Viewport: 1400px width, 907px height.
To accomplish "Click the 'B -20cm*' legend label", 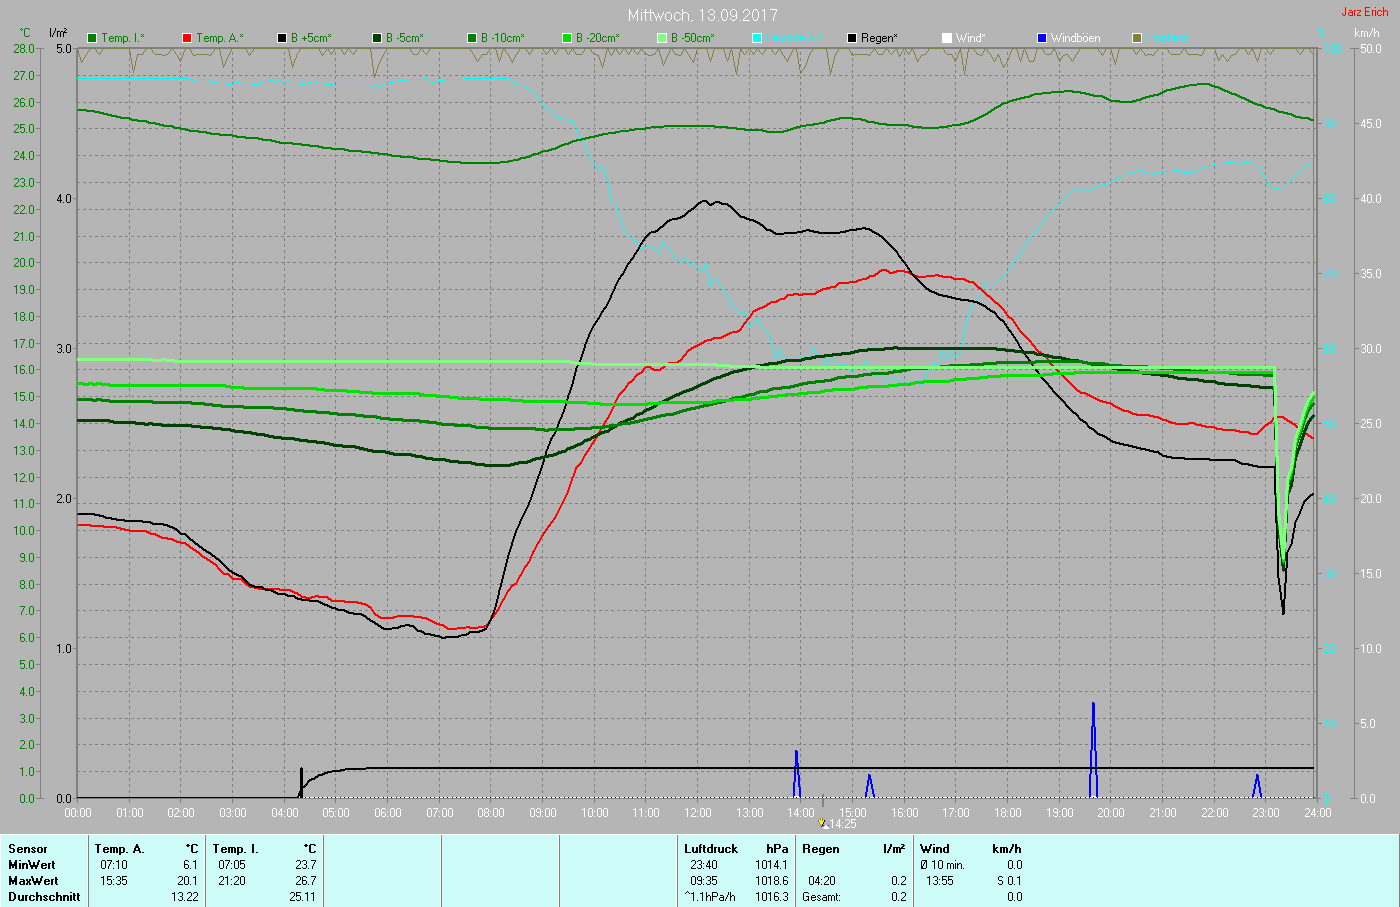I will coord(598,38).
